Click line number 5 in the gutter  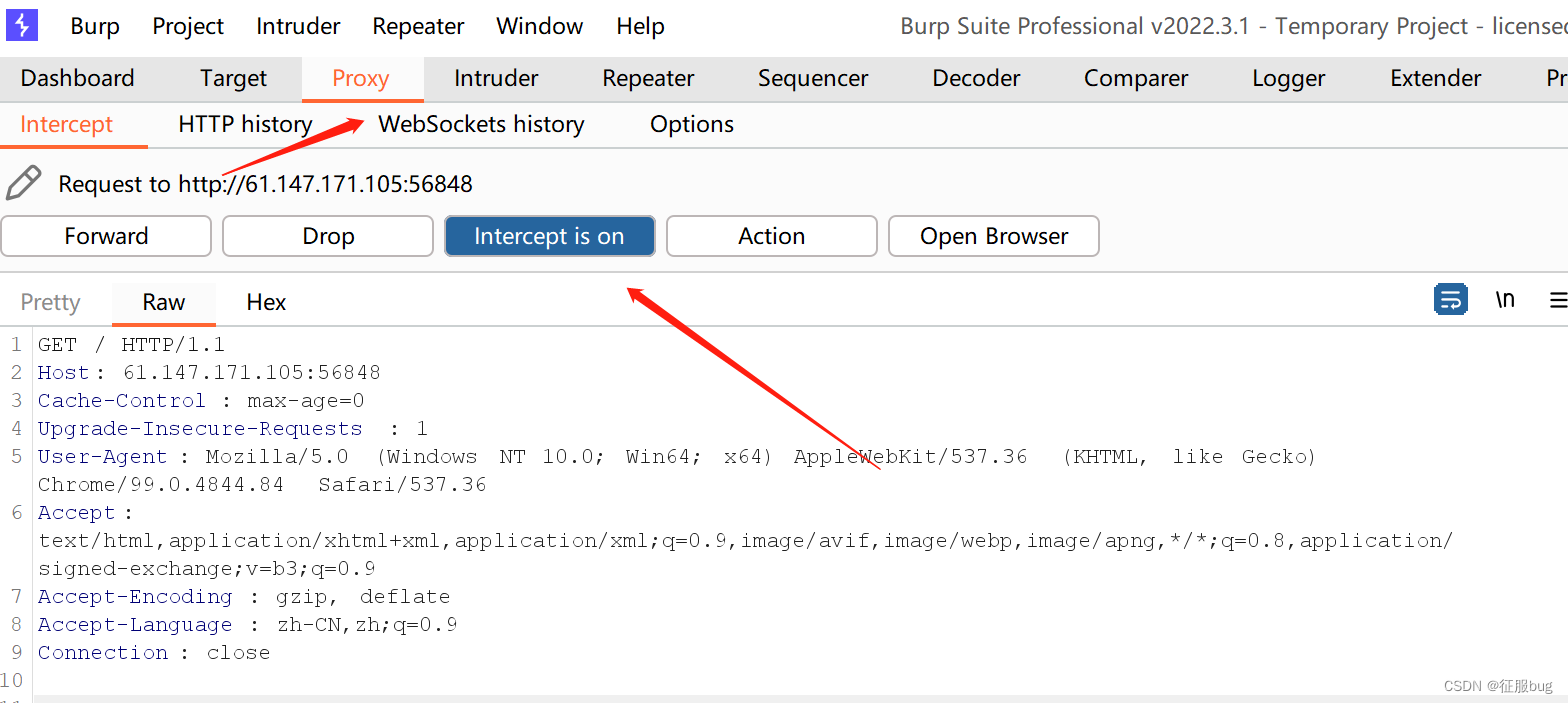tap(16, 457)
